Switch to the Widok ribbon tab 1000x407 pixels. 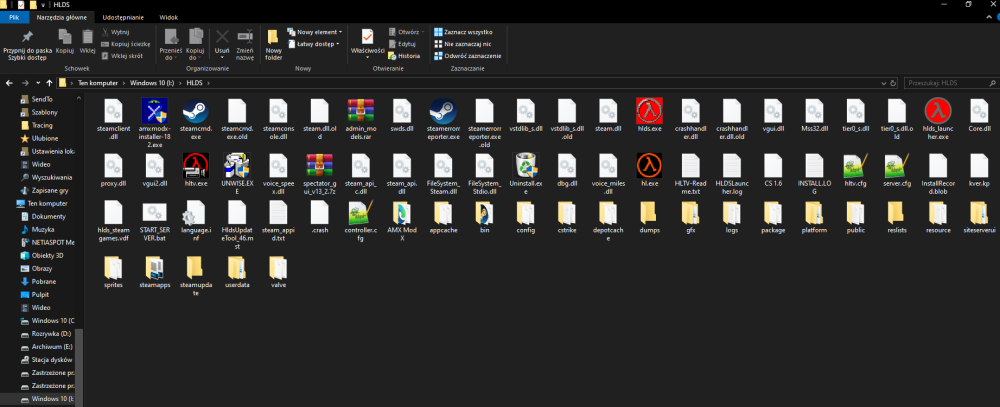[x=169, y=18]
